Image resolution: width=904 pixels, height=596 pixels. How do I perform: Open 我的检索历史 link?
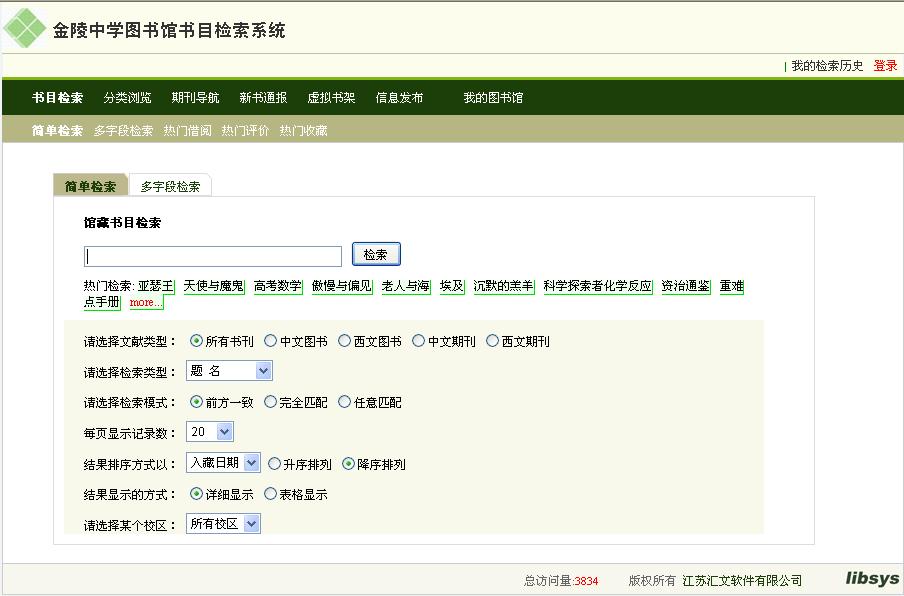[x=827, y=66]
